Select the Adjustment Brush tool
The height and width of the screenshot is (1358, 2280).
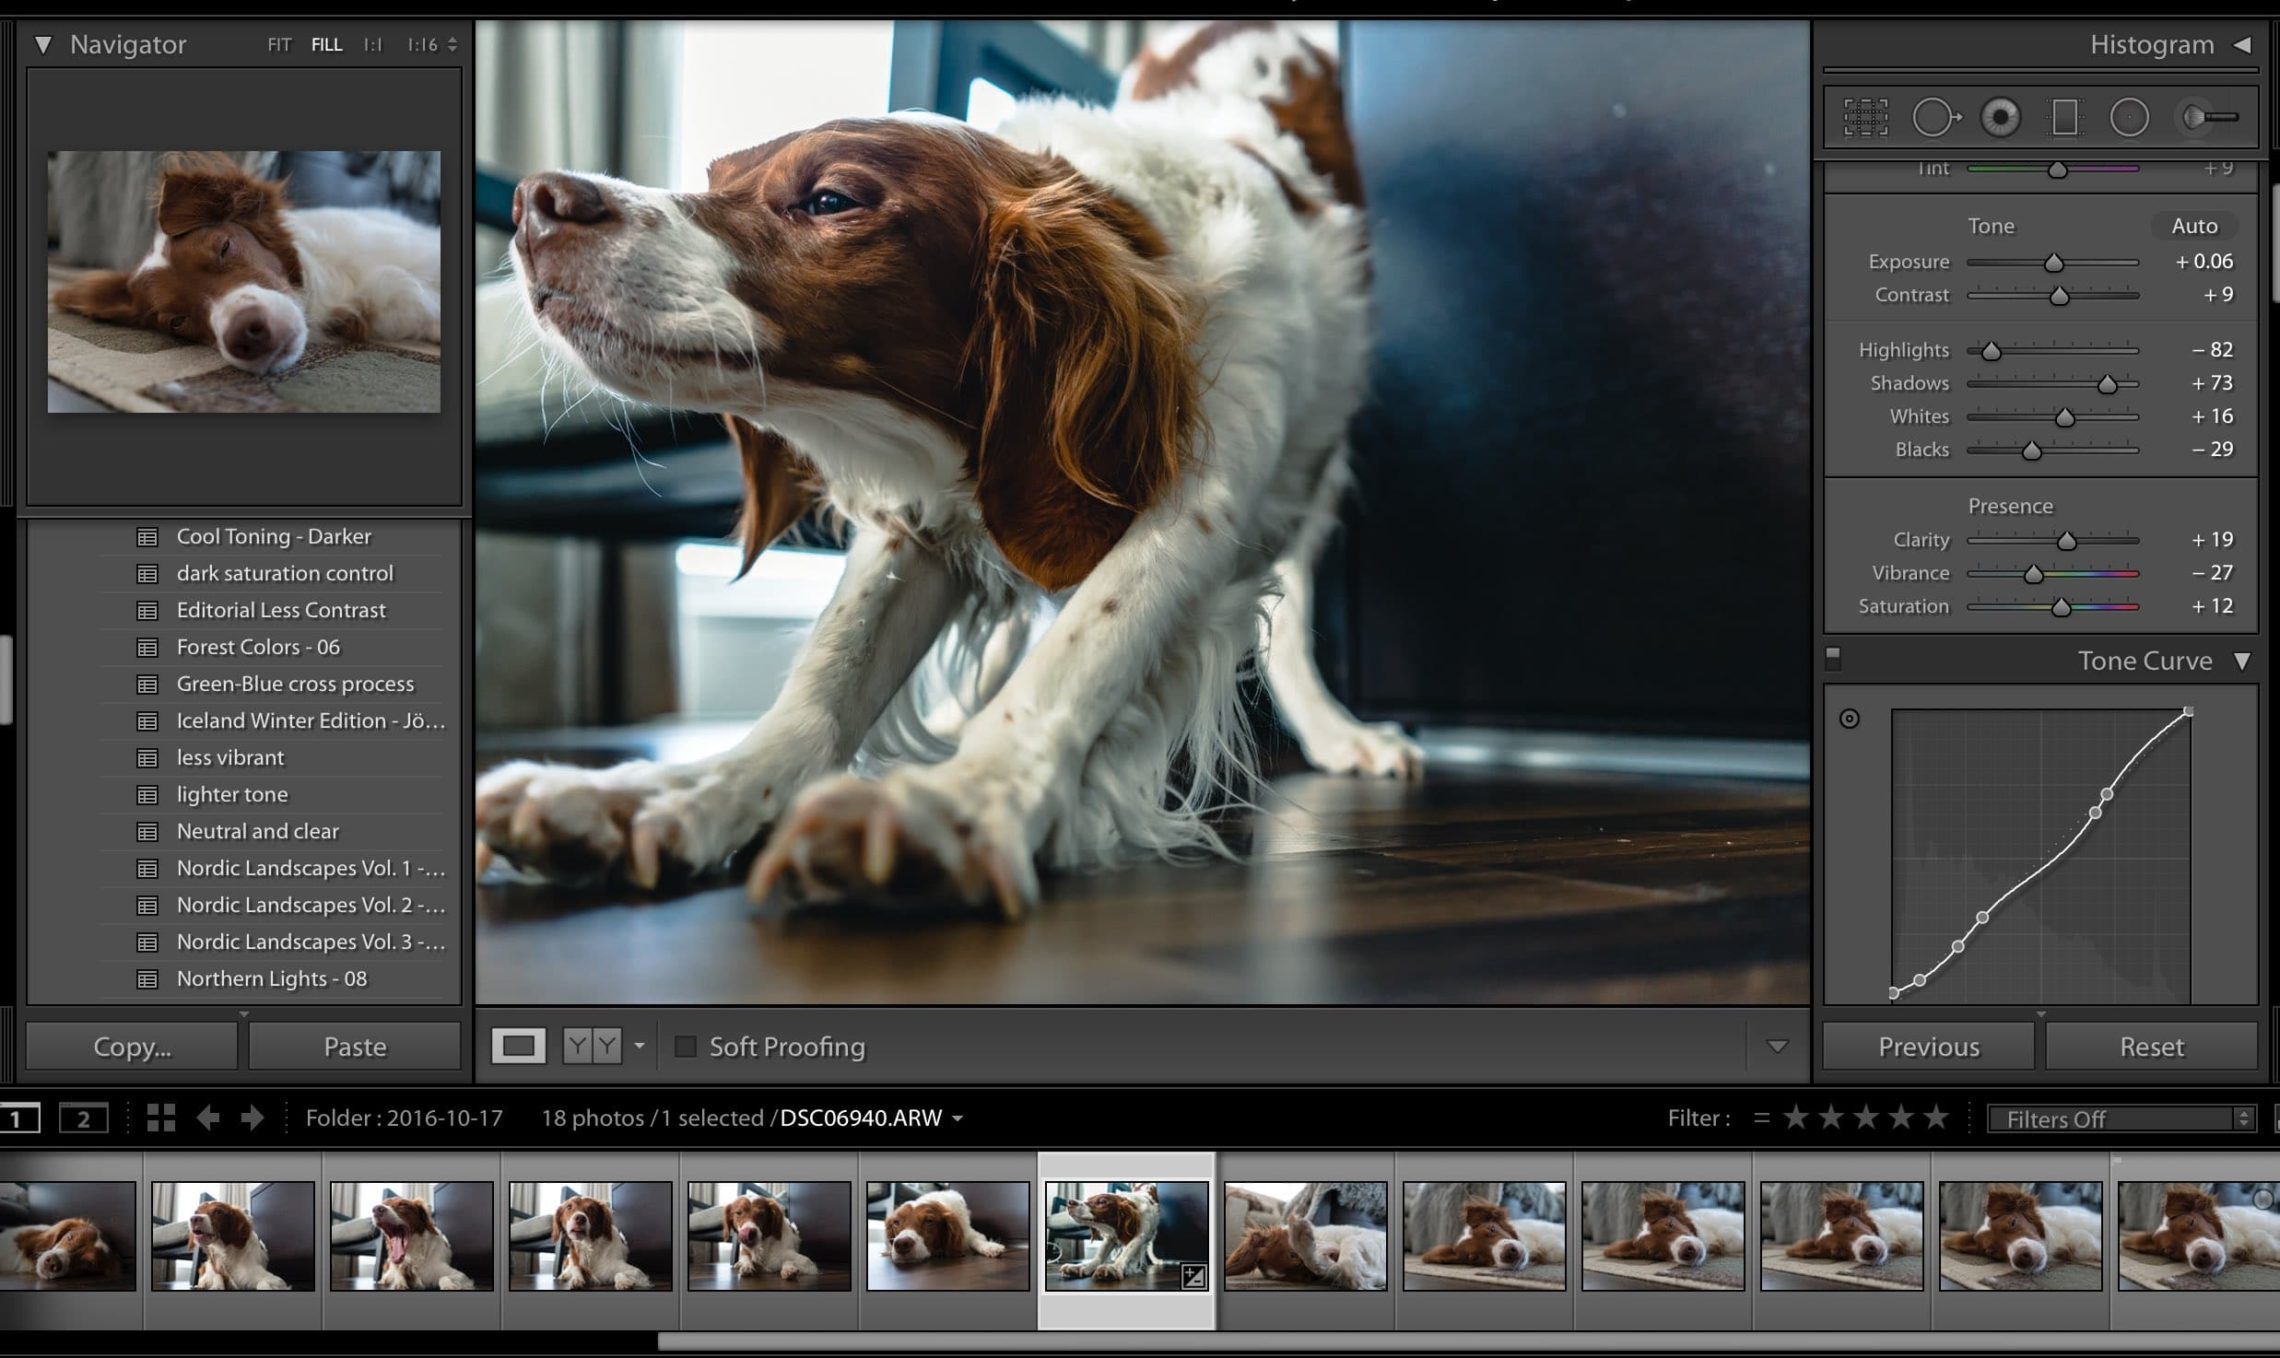[2209, 117]
